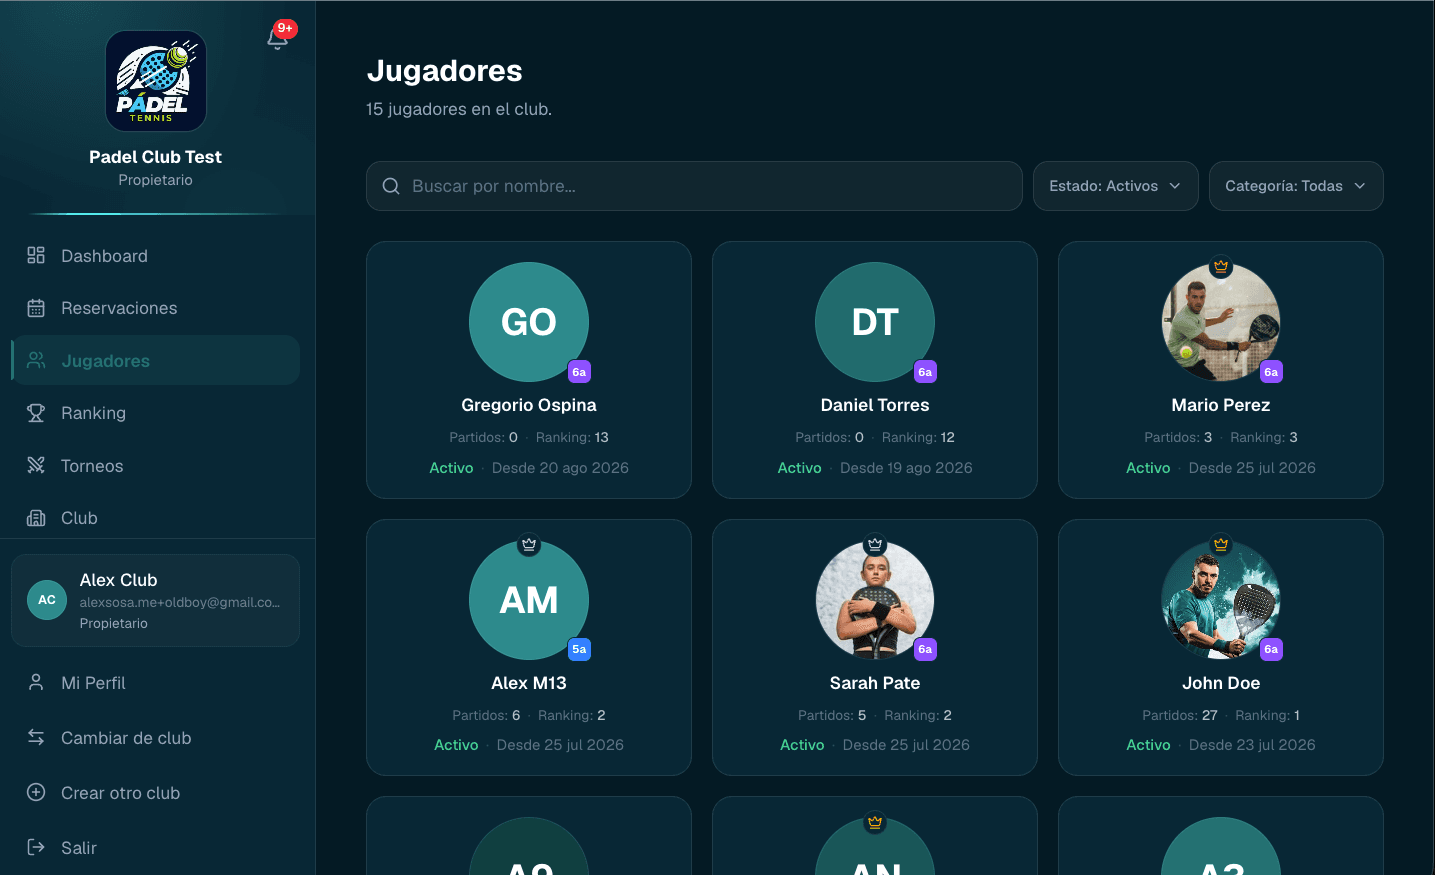Click the Mi Perfil person icon
Screen dimensions: 1435x875
36,682
